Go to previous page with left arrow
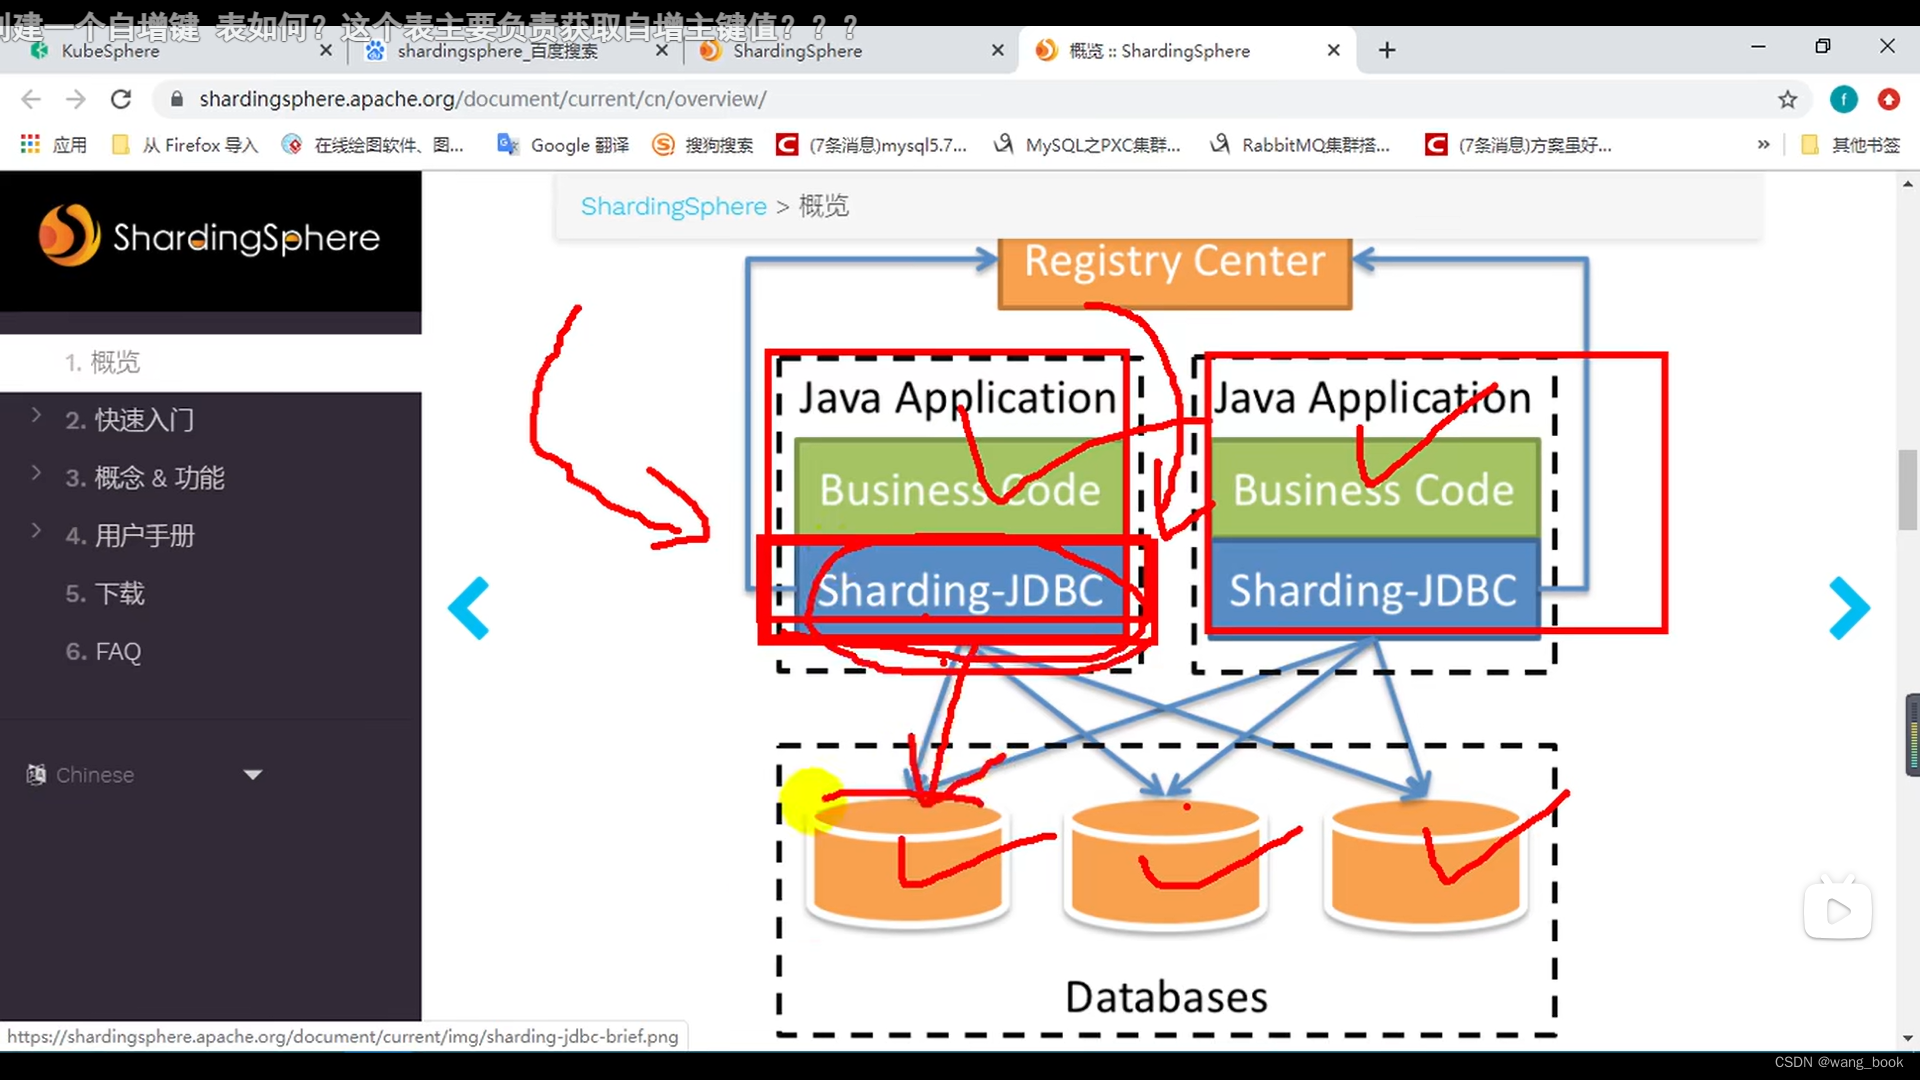 469,608
